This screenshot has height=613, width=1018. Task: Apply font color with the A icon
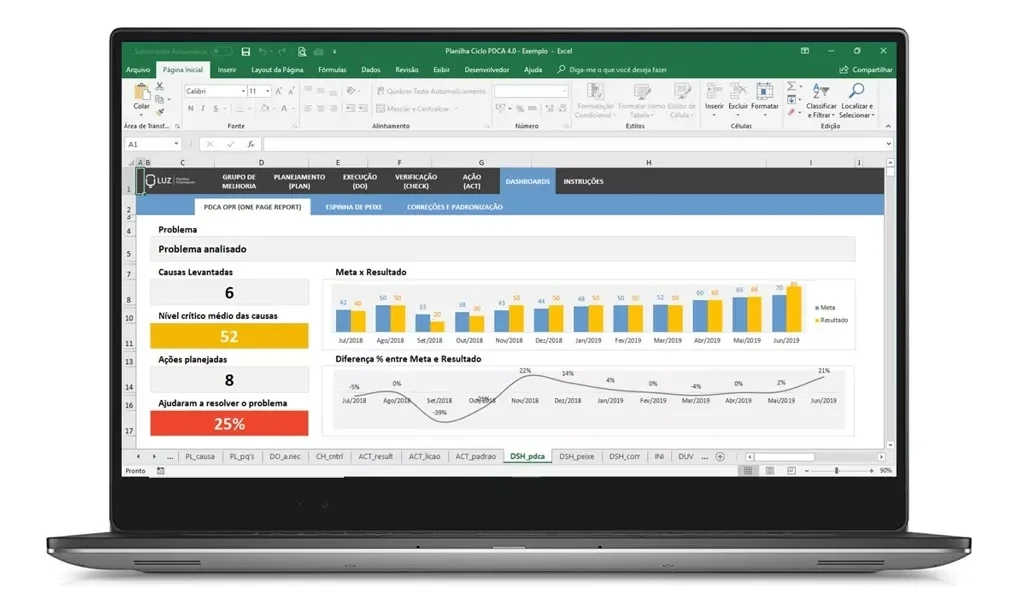tap(284, 108)
